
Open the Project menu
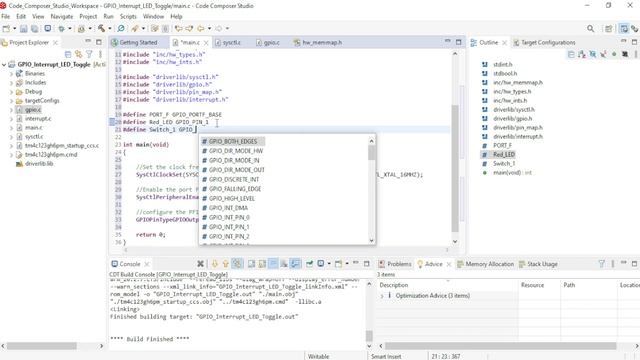point(88,16)
